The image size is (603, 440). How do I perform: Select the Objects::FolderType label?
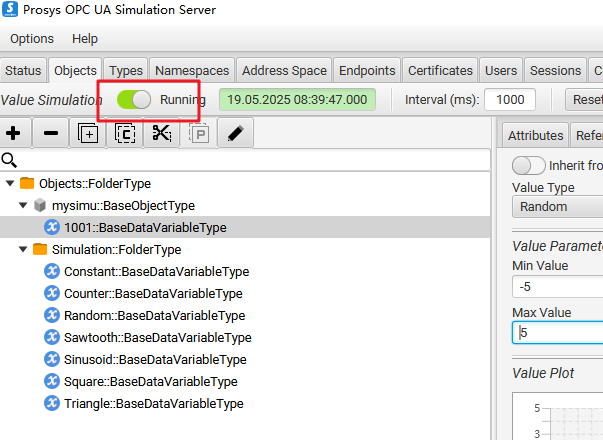95,183
